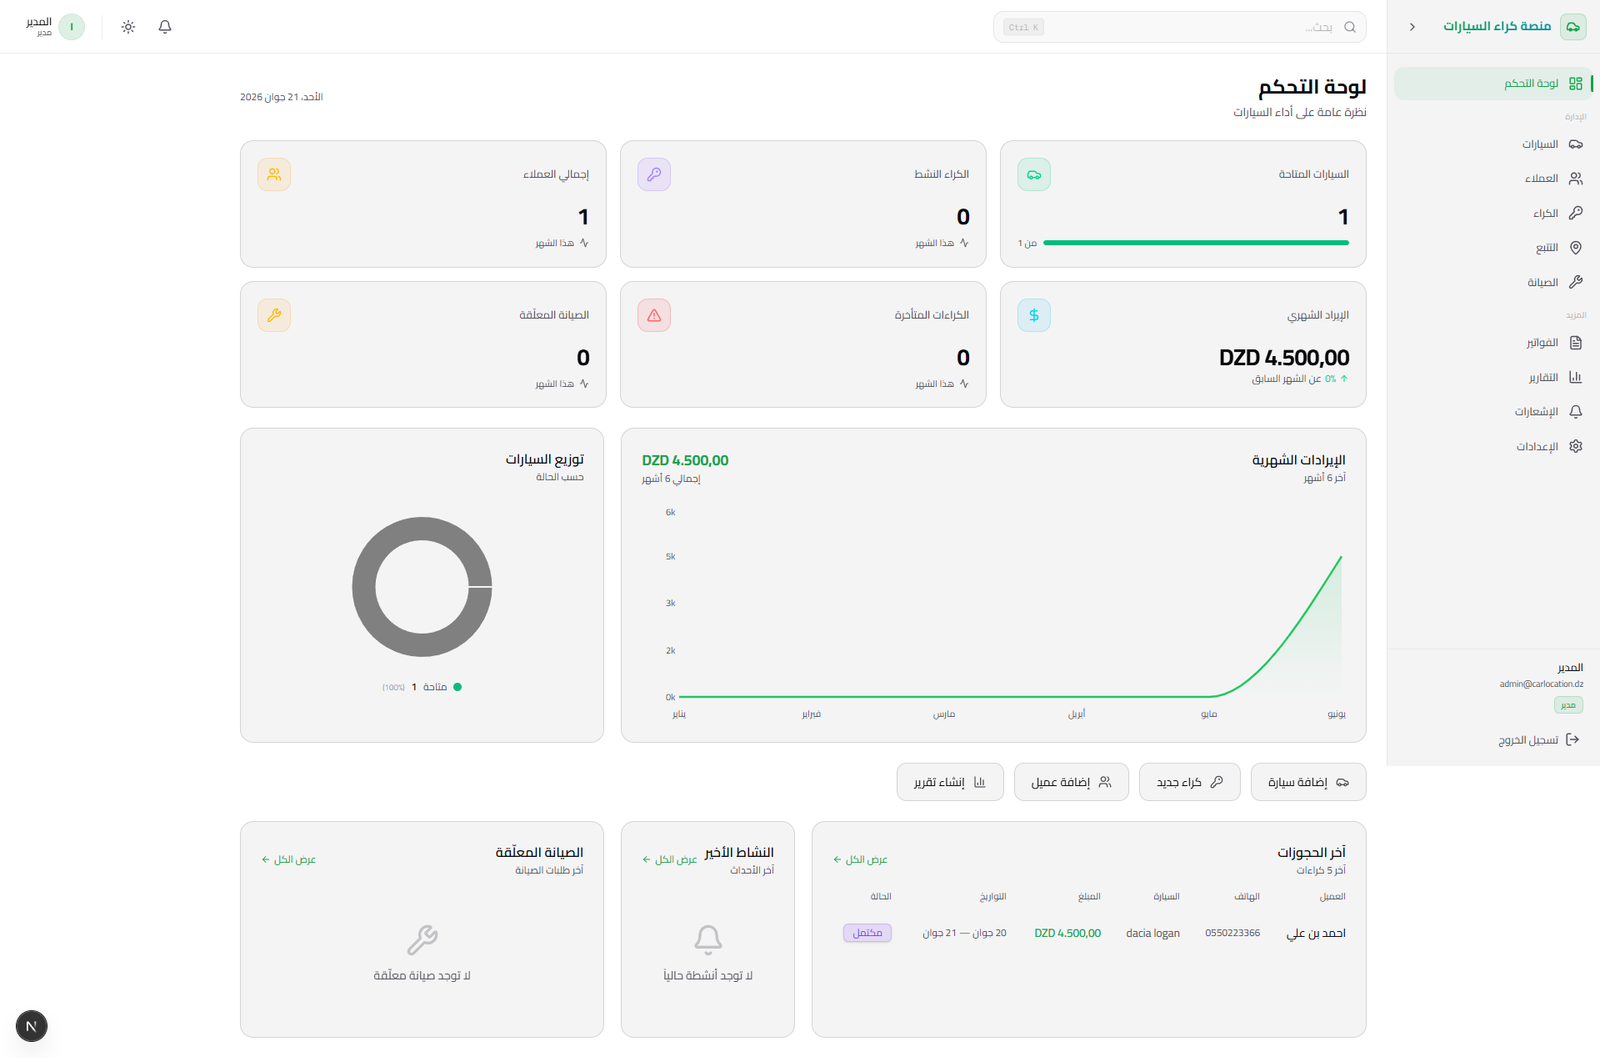This screenshot has width=1600, height=1058.
Task: Click the gear icon for الإعدادات
Action: coord(1576,446)
